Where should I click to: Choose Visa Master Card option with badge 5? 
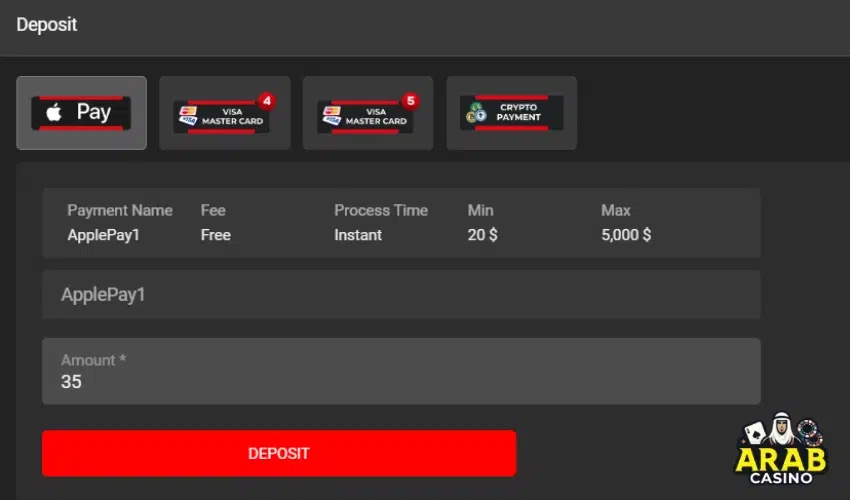click(x=368, y=113)
